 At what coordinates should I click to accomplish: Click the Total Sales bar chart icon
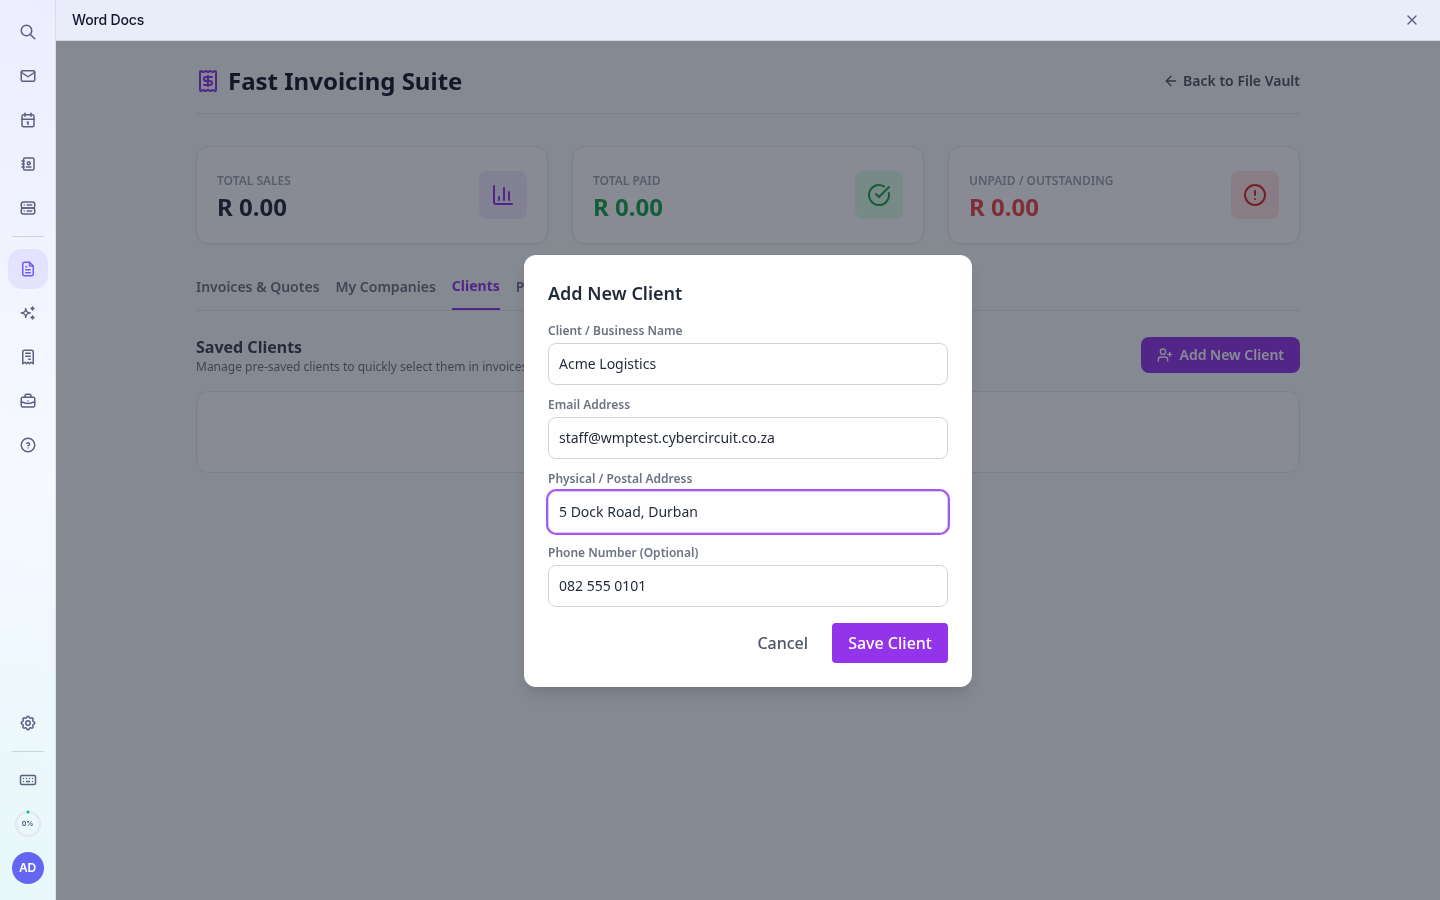tap(503, 195)
